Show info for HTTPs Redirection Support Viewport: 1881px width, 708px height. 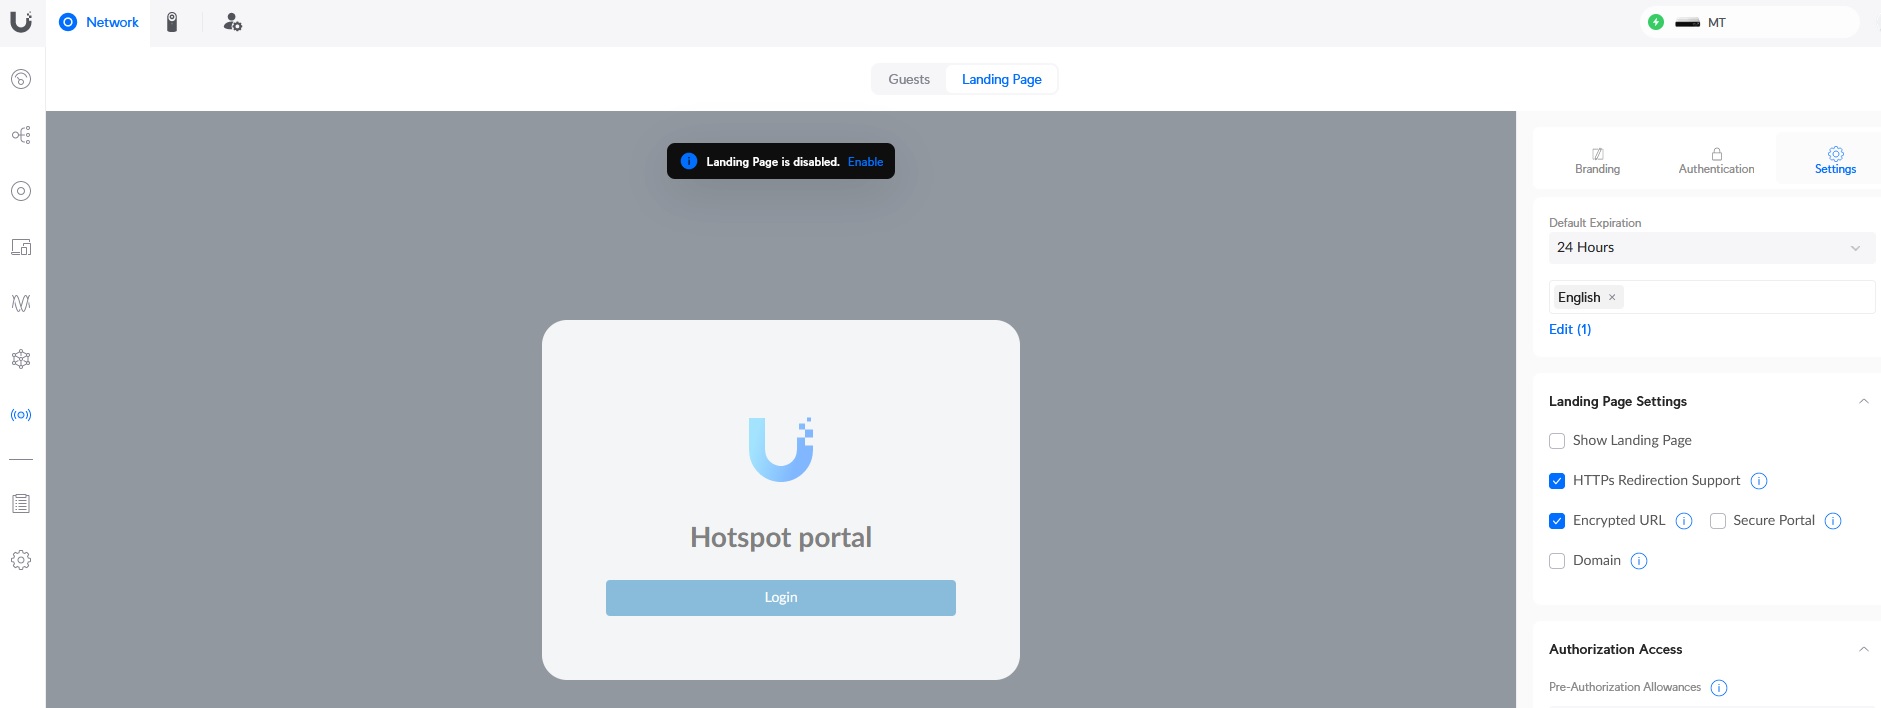click(1759, 481)
